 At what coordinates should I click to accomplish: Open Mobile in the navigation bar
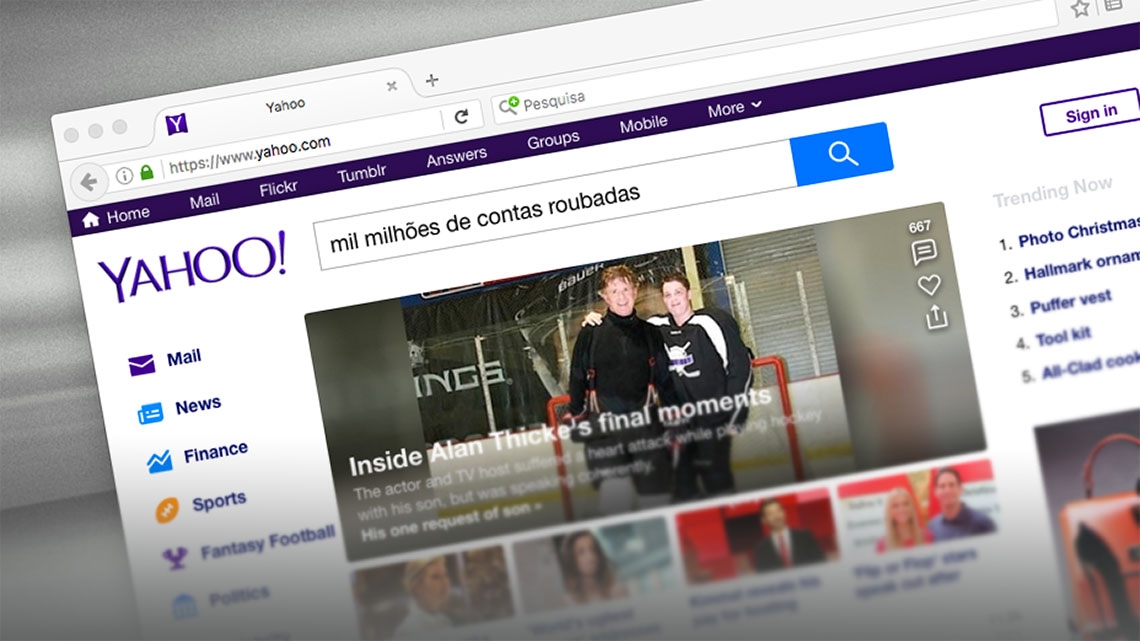tap(643, 124)
